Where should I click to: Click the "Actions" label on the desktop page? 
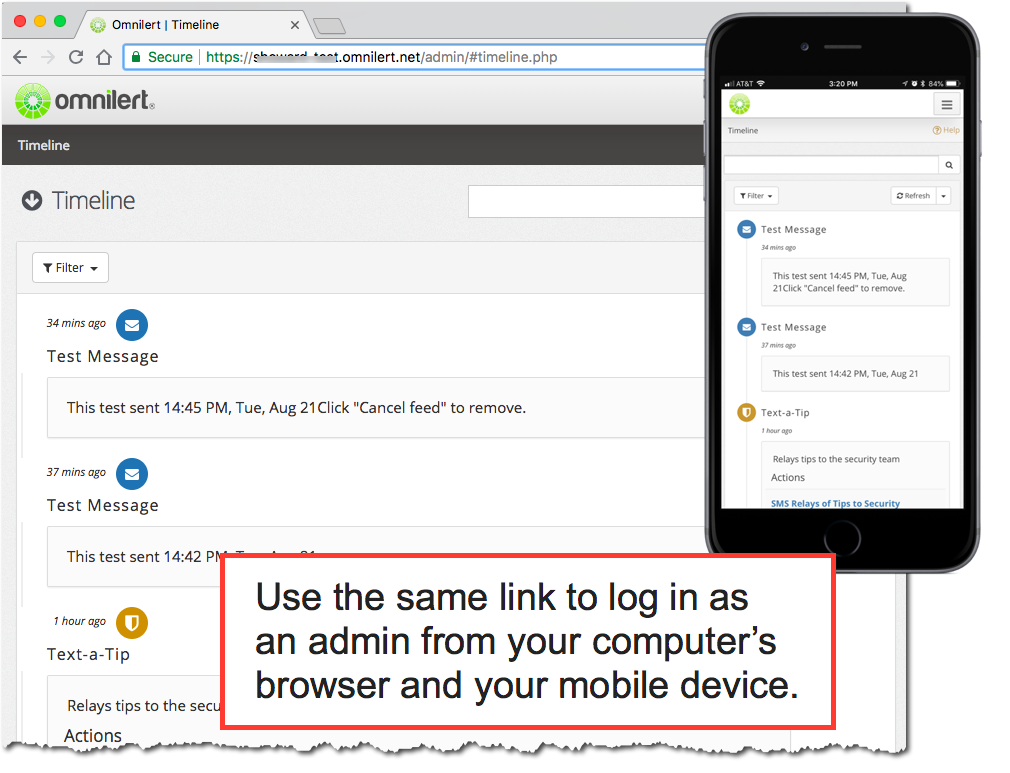pyautogui.click(x=93, y=736)
